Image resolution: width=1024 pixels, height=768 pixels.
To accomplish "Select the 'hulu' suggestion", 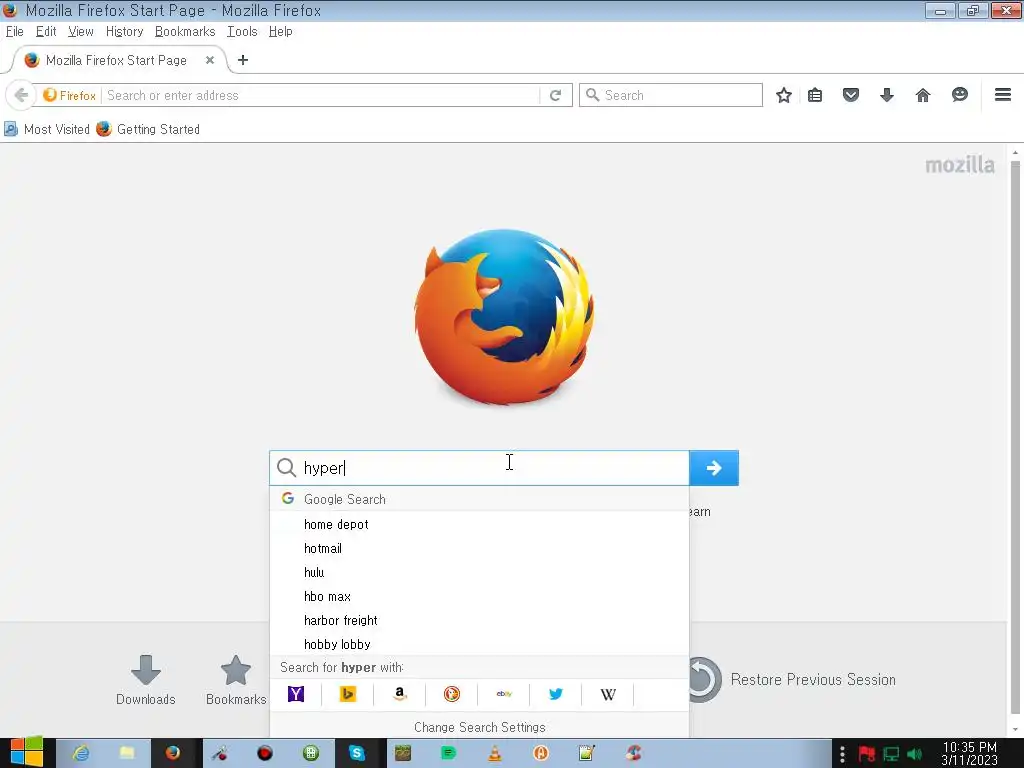I will pos(479,573).
